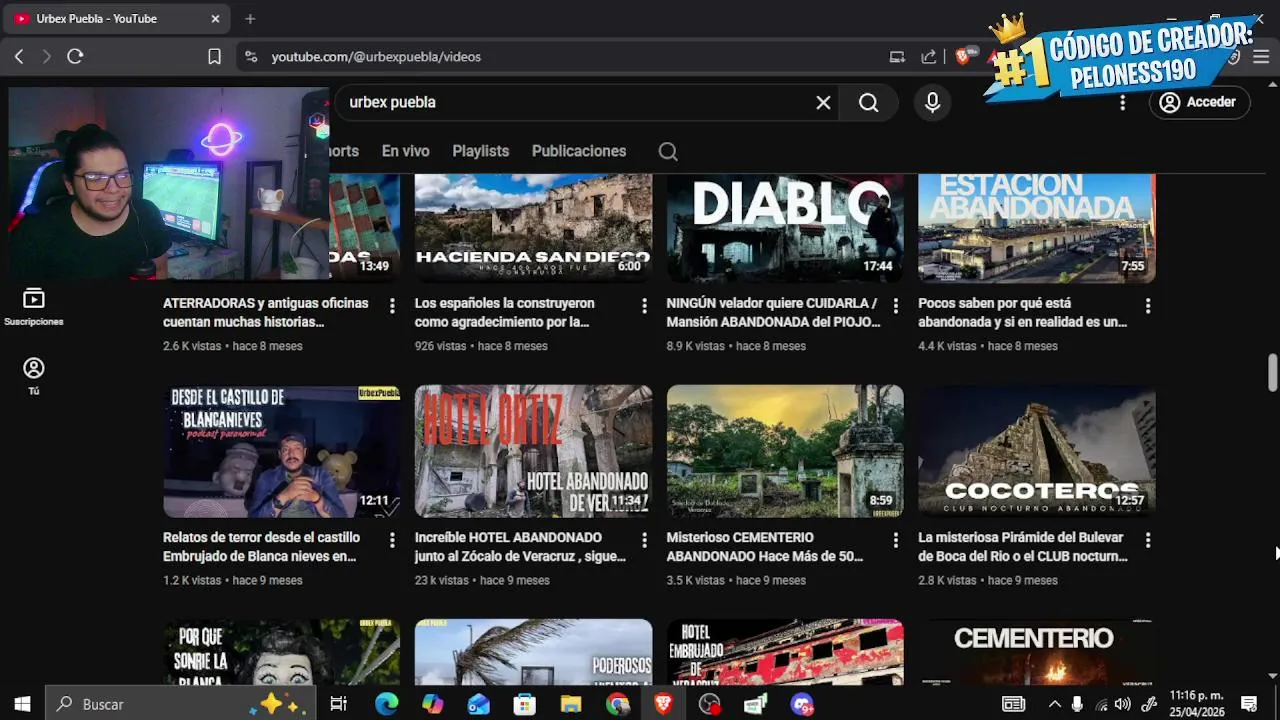Open Task View in the taskbar

tap(338, 704)
